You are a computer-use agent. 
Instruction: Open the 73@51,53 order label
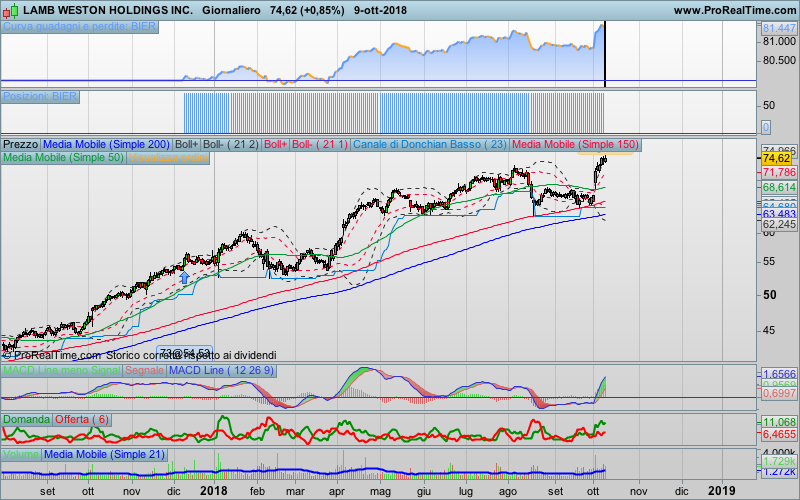184,353
